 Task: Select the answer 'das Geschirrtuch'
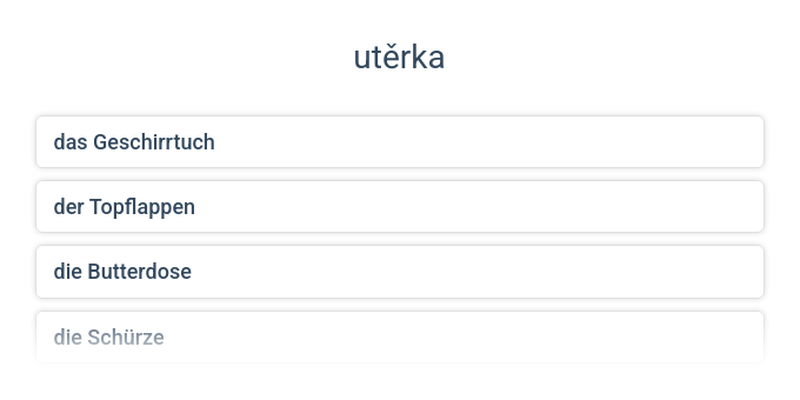400,142
